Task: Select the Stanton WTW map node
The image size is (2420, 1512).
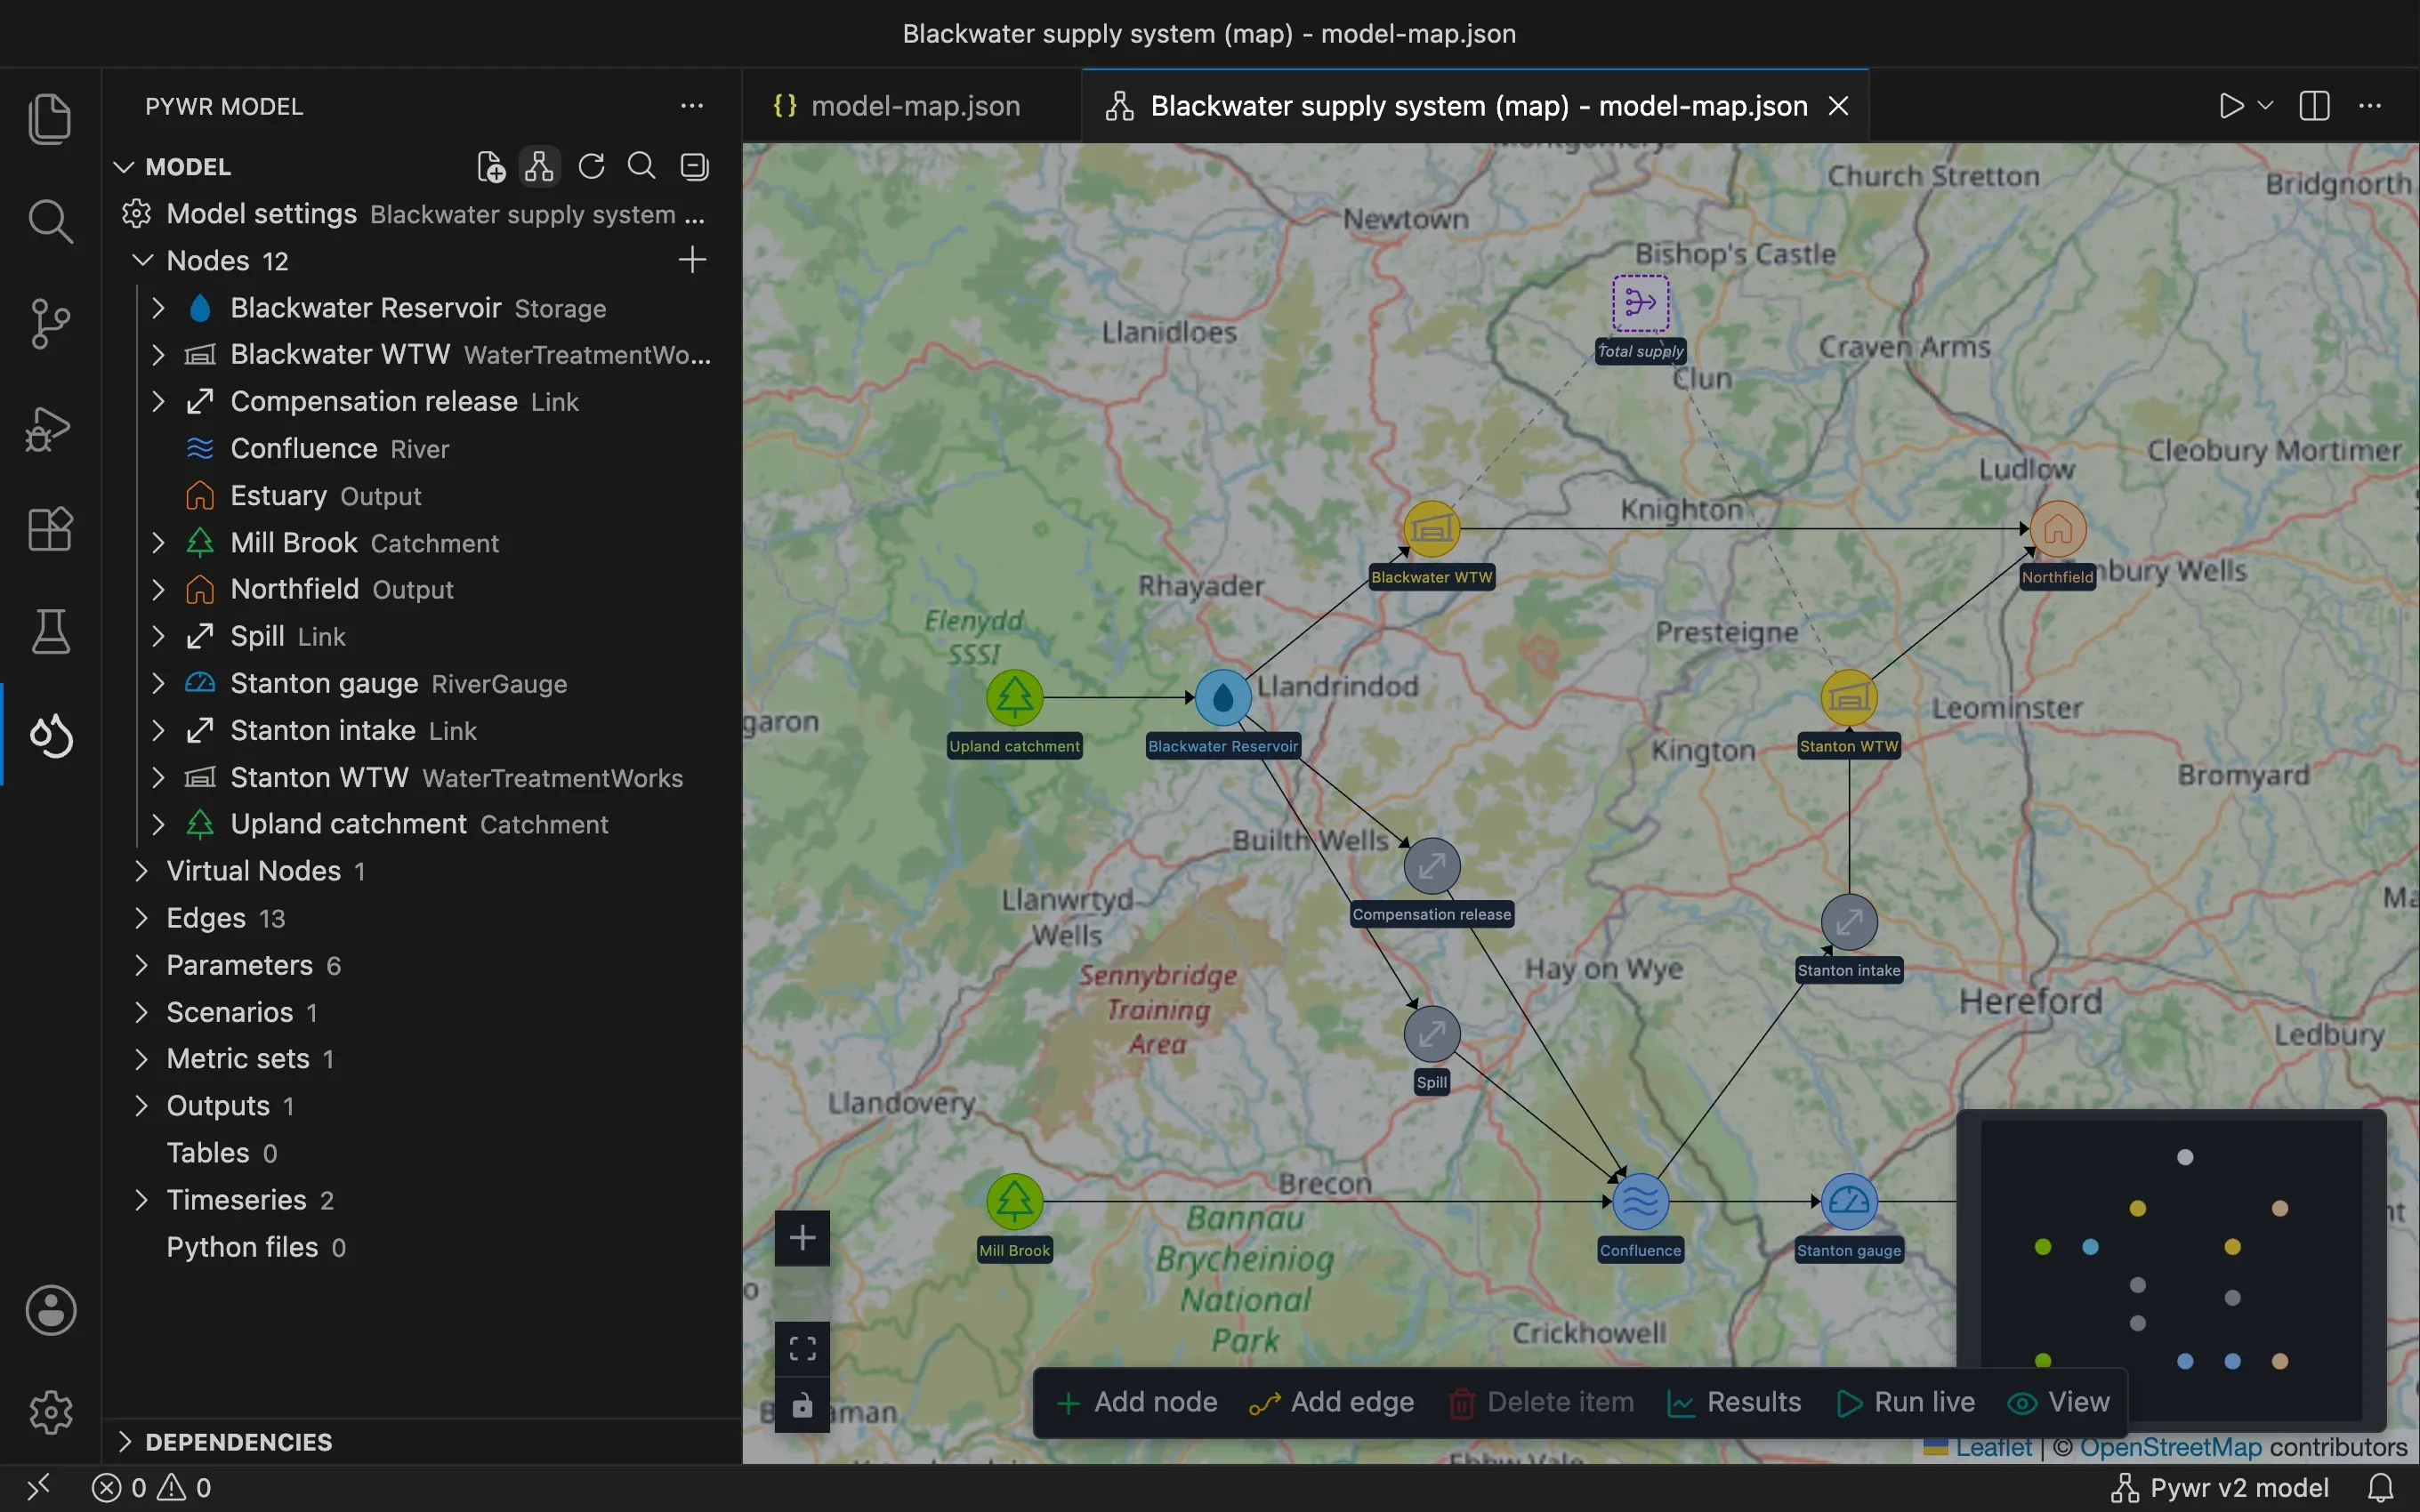Action: [x=1849, y=698]
